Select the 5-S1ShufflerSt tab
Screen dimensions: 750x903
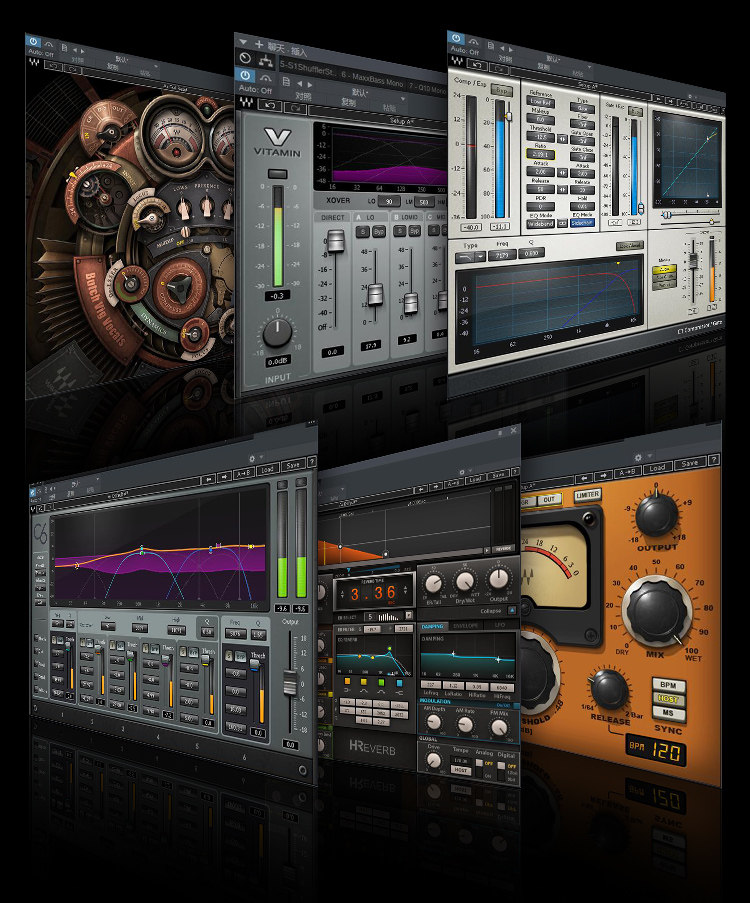(x=308, y=70)
